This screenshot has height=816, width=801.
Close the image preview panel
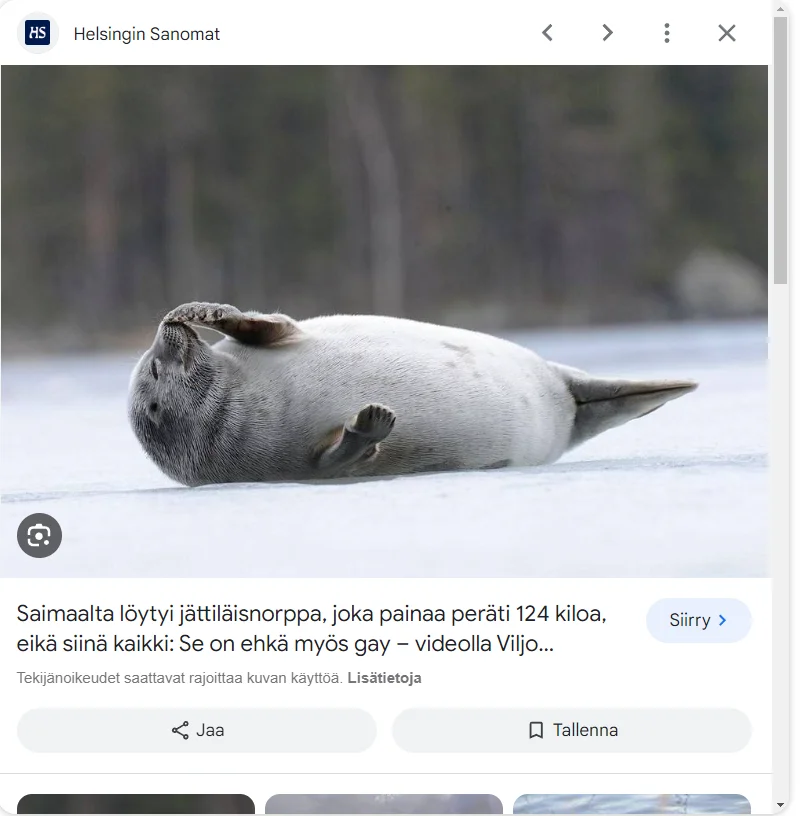pos(727,33)
